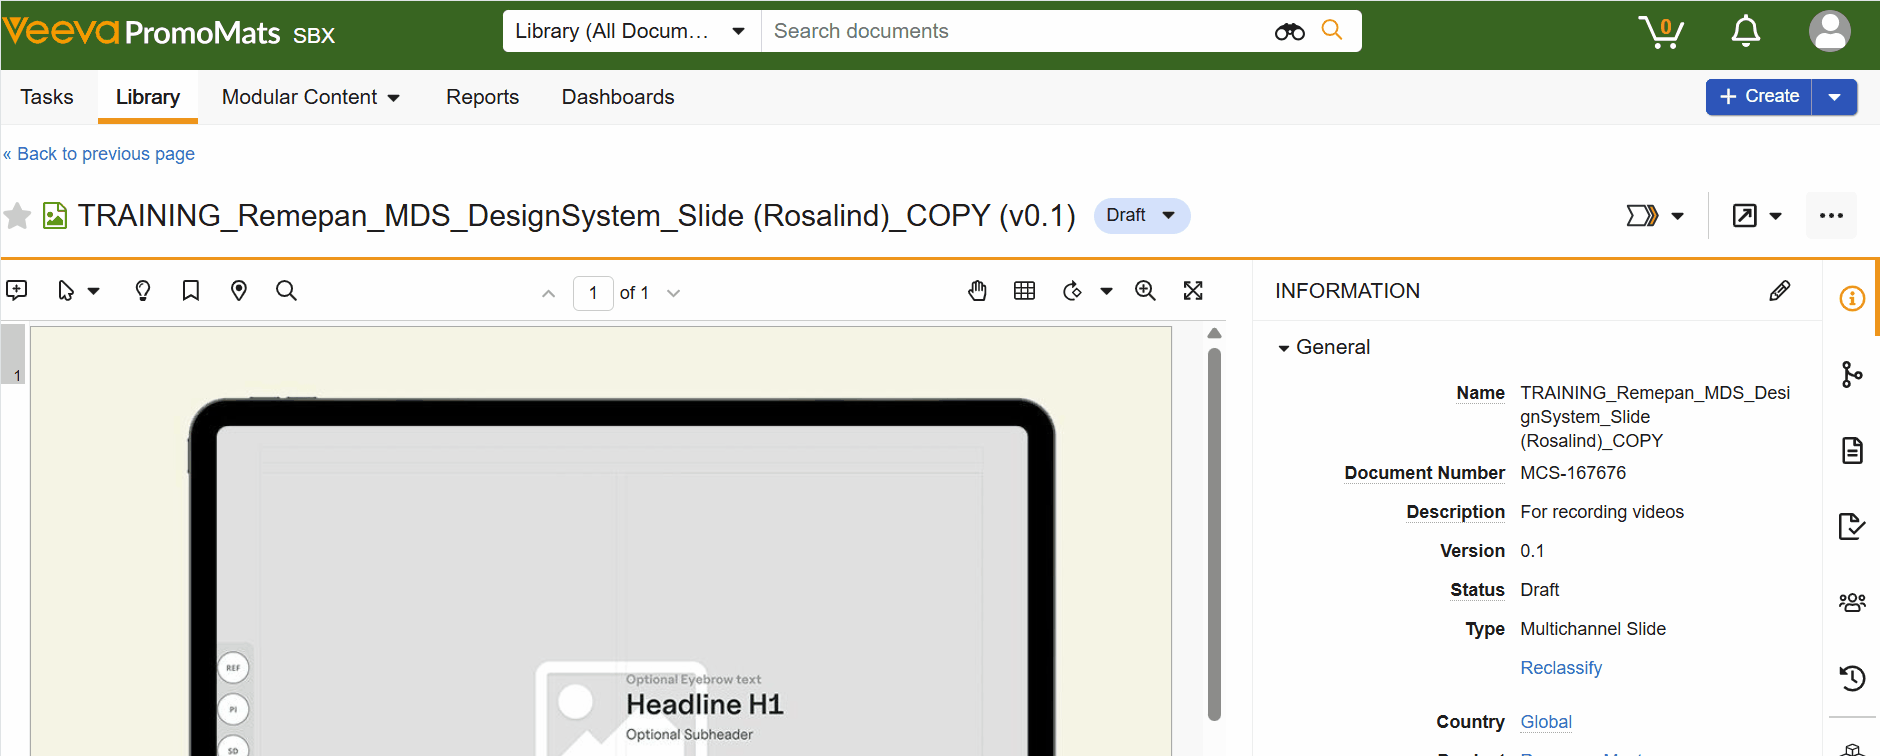This screenshot has width=1880, height=756.
Task: Click the bookmark icon in viewer toolbar
Action: pyautogui.click(x=190, y=291)
